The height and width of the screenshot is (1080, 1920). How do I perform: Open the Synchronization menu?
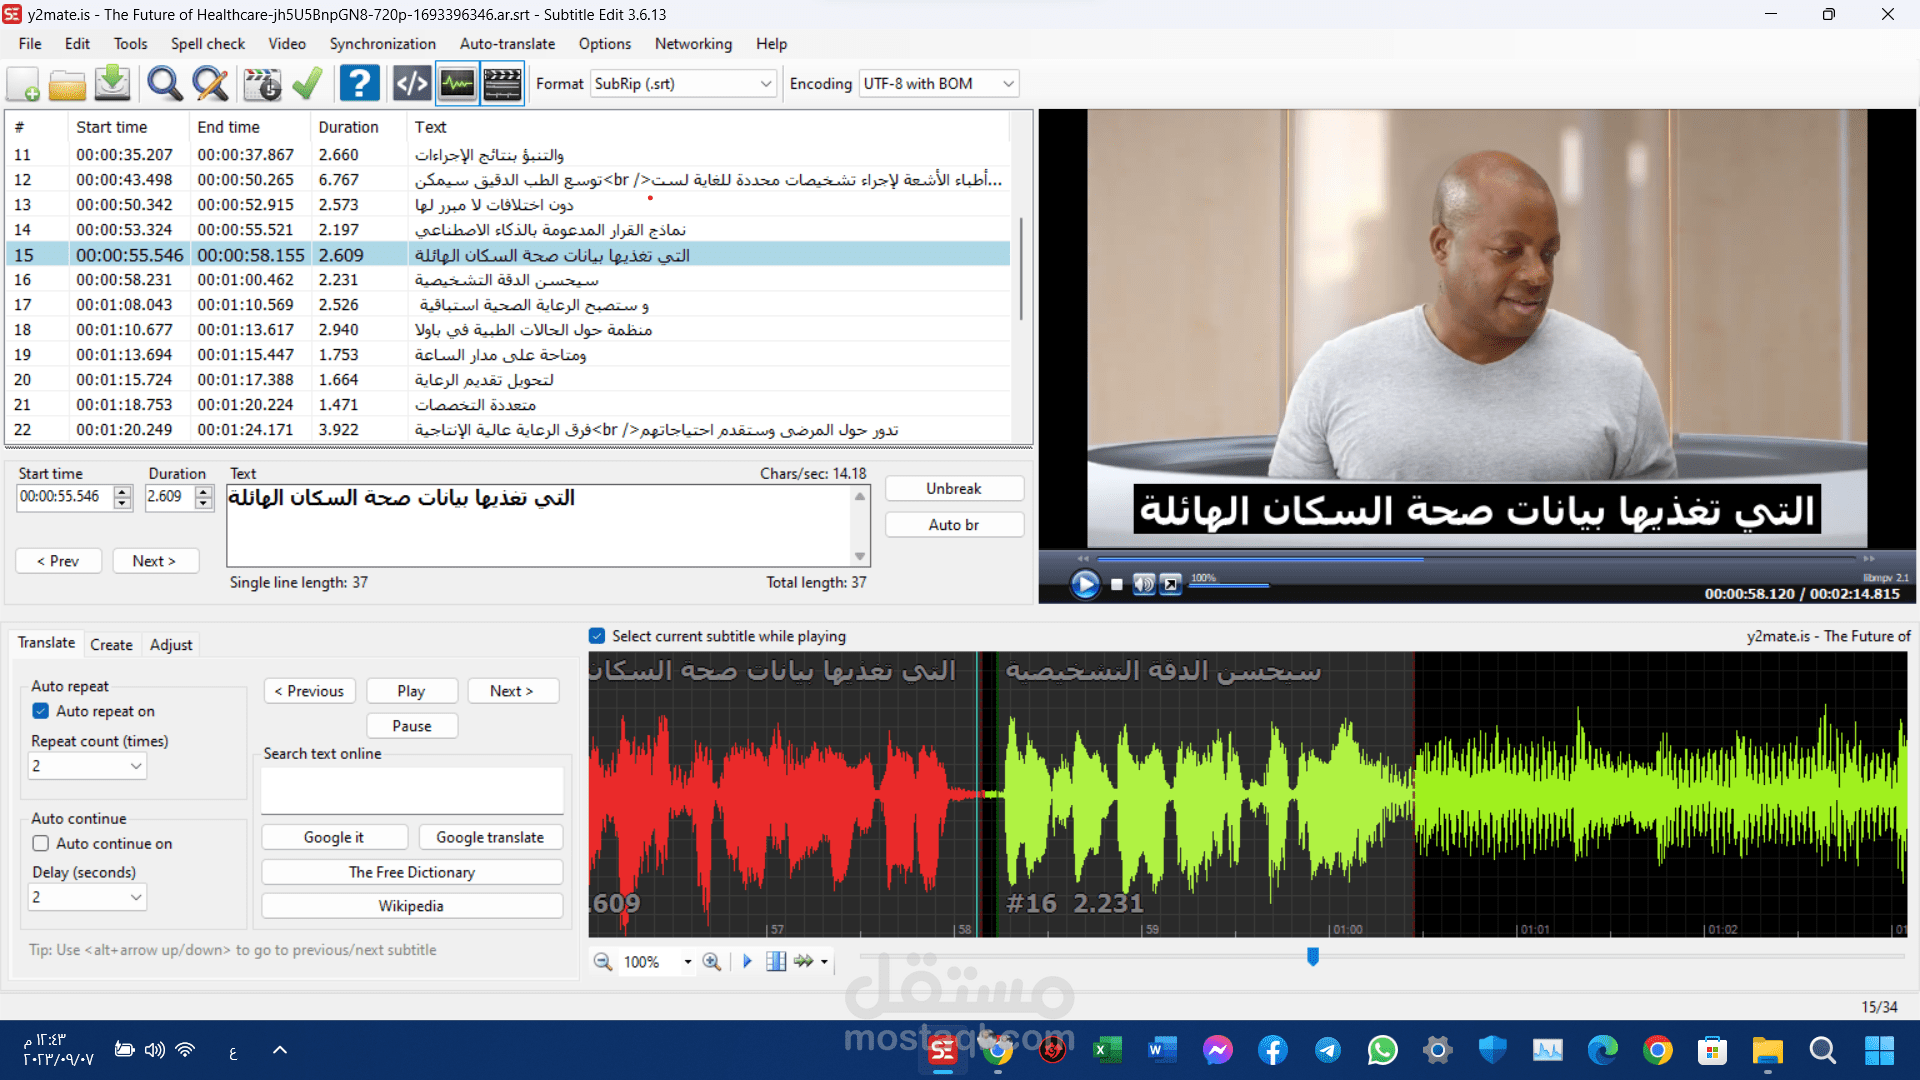click(x=383, y=44)
